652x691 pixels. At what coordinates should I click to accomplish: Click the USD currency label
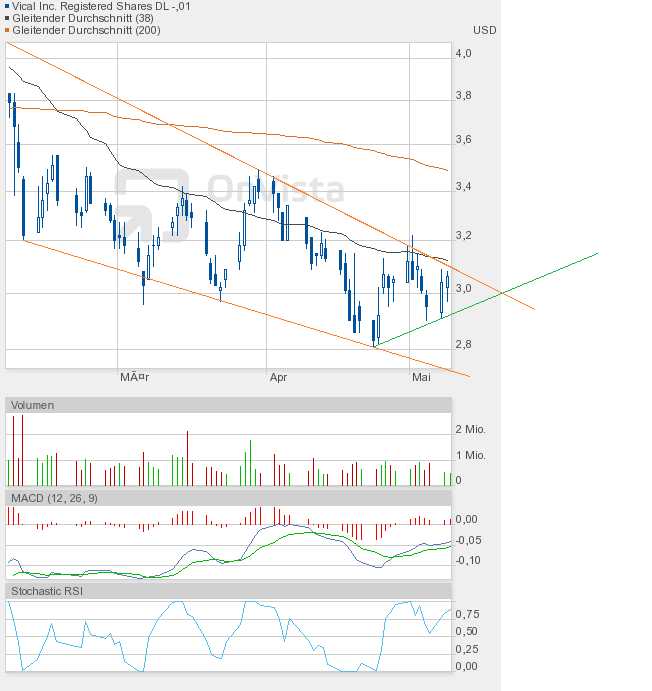(x=485, y=30)
